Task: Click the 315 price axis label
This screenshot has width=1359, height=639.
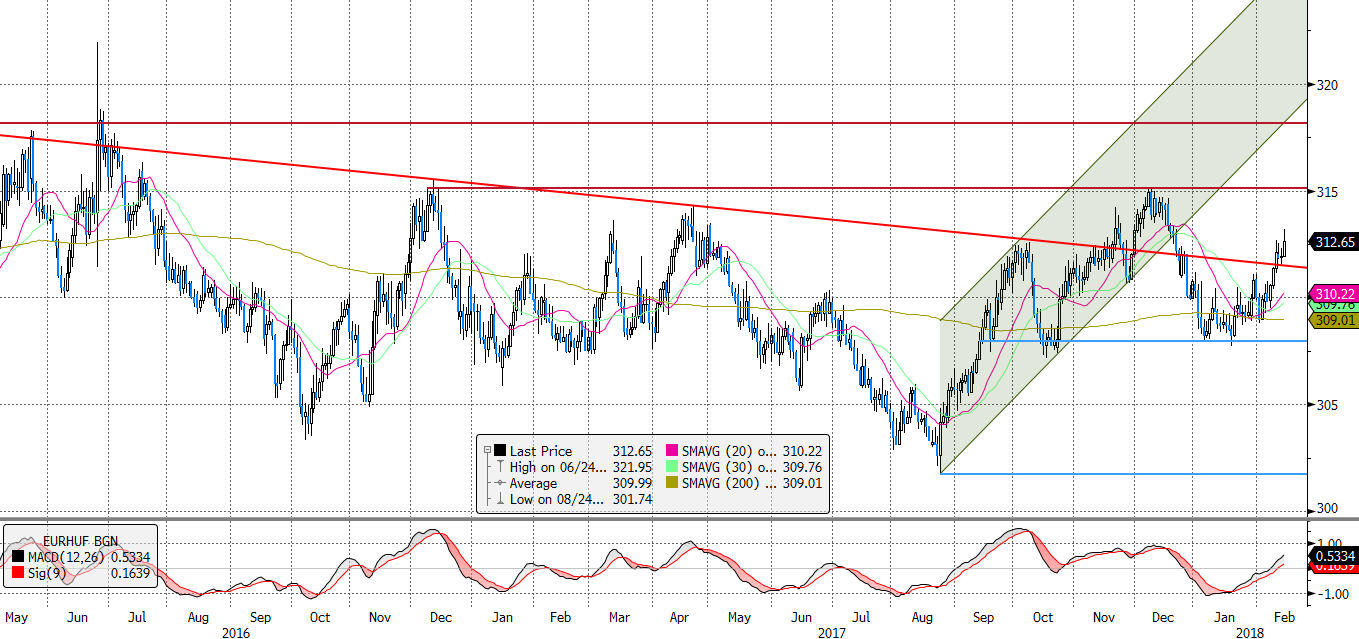Action: (1328, 191)
